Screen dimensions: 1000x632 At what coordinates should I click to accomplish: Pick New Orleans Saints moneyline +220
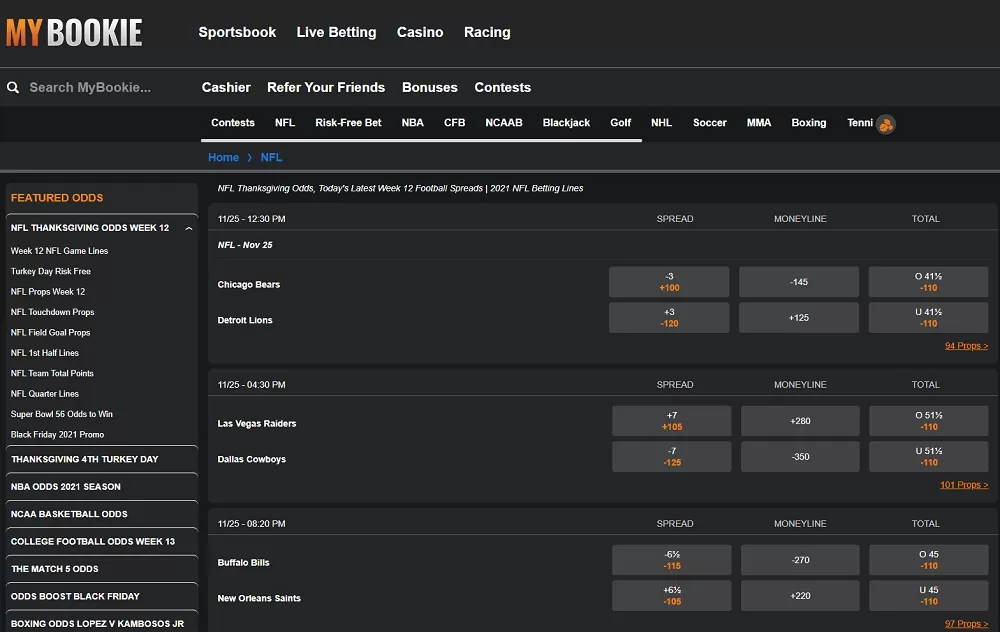click(800, 596)
